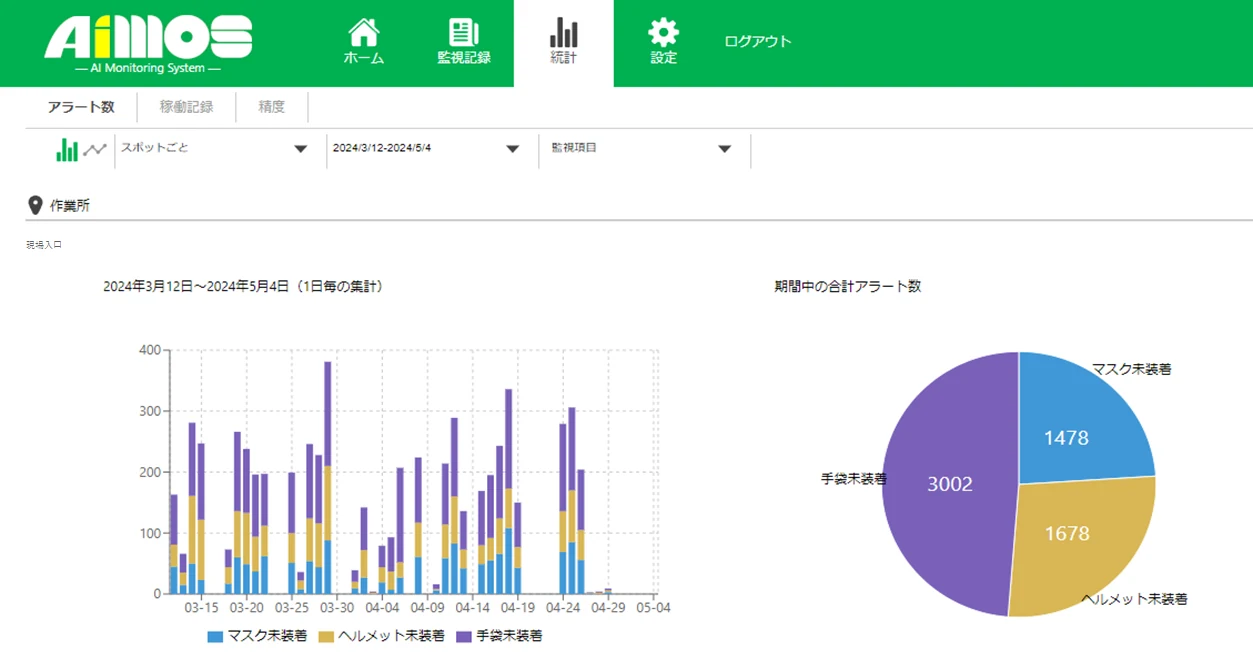Click the 現場入口 label
The width and height of the screenshot is (1253, 652).
(x=44, y=244)
